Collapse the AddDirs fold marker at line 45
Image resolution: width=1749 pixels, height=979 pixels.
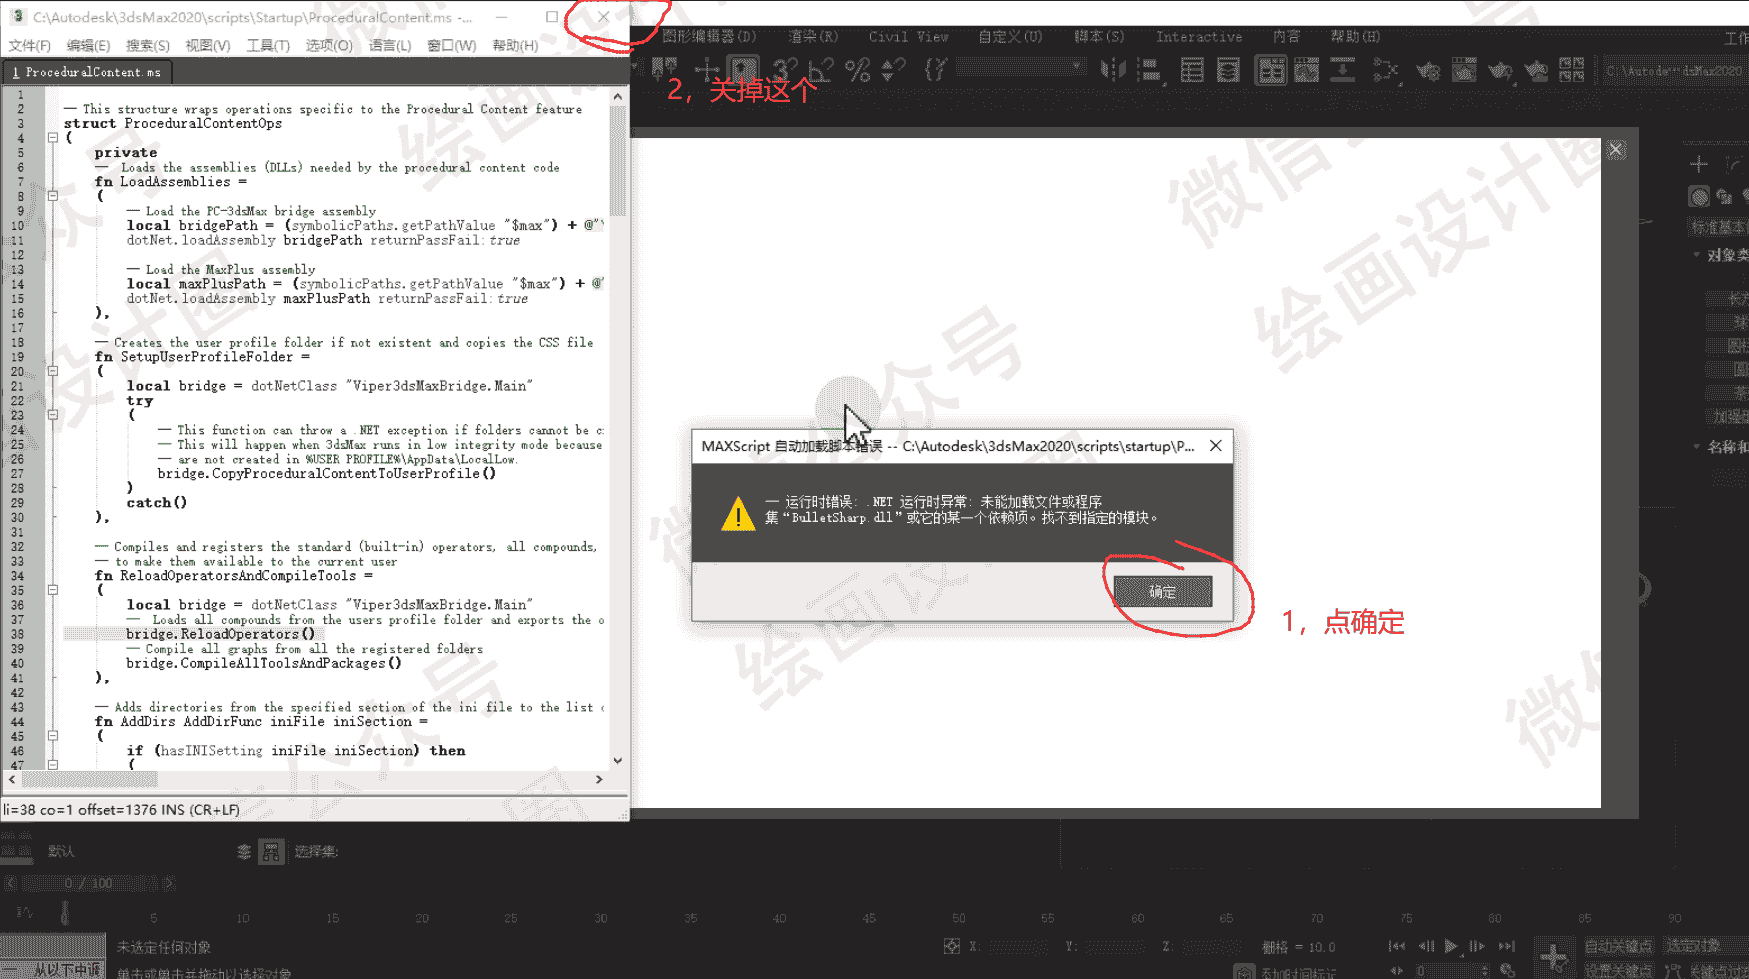[x=53, y=736]
